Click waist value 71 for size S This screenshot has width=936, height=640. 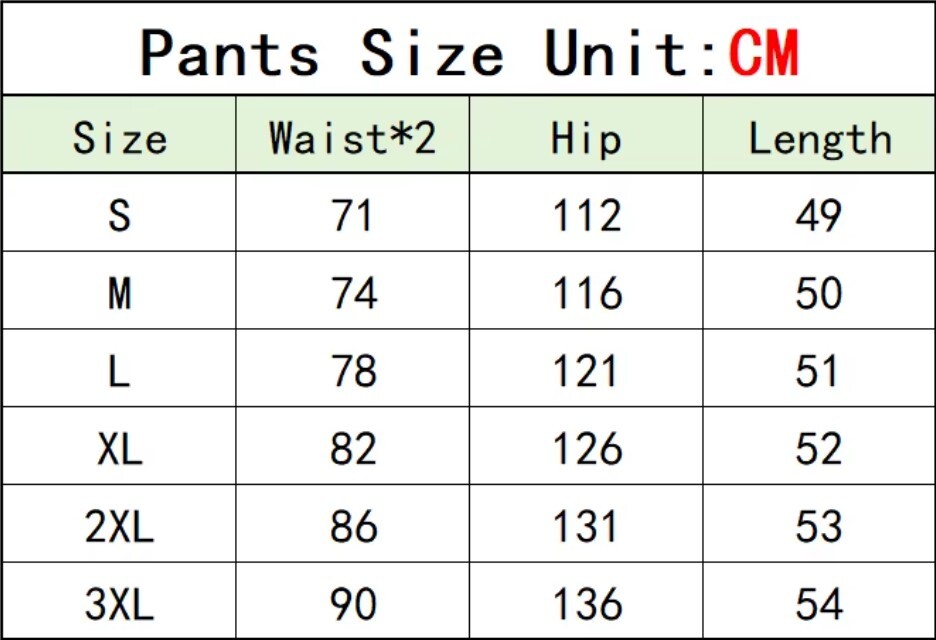353,215
